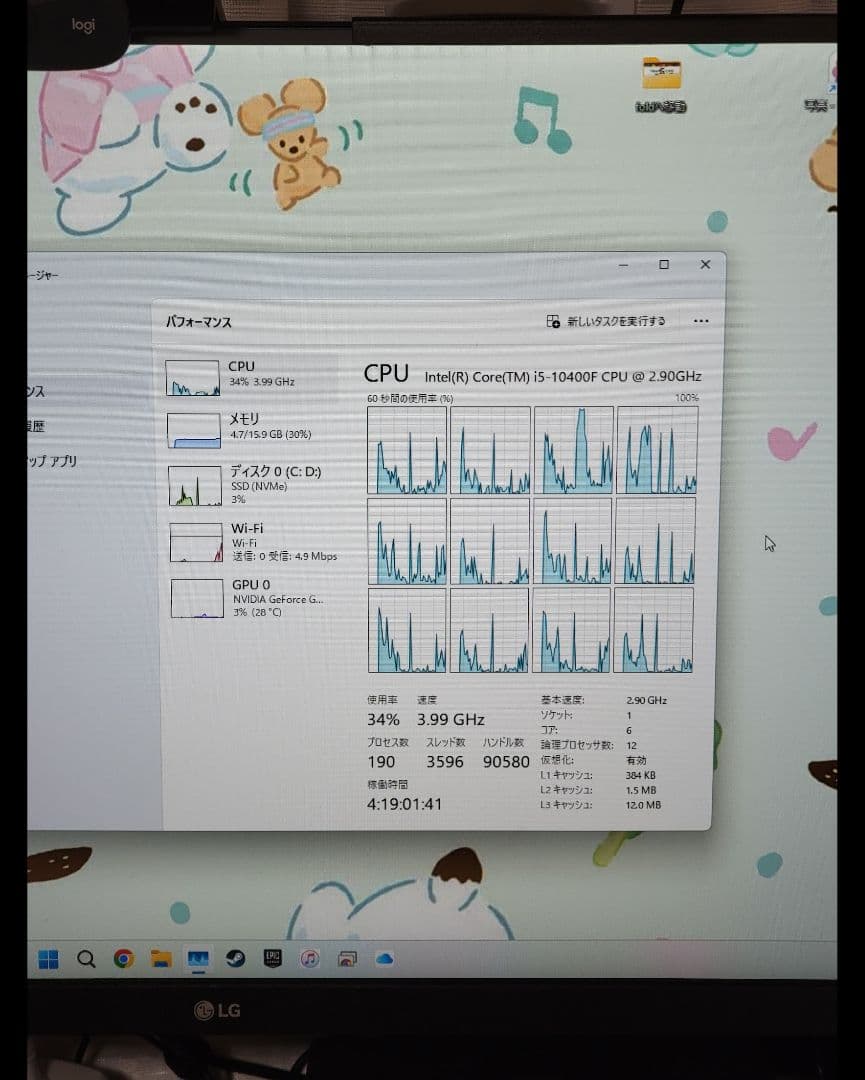Open the stacked-windows app icon beside iTunes
The image size is (865, 1080).
[x=347, y=959]
